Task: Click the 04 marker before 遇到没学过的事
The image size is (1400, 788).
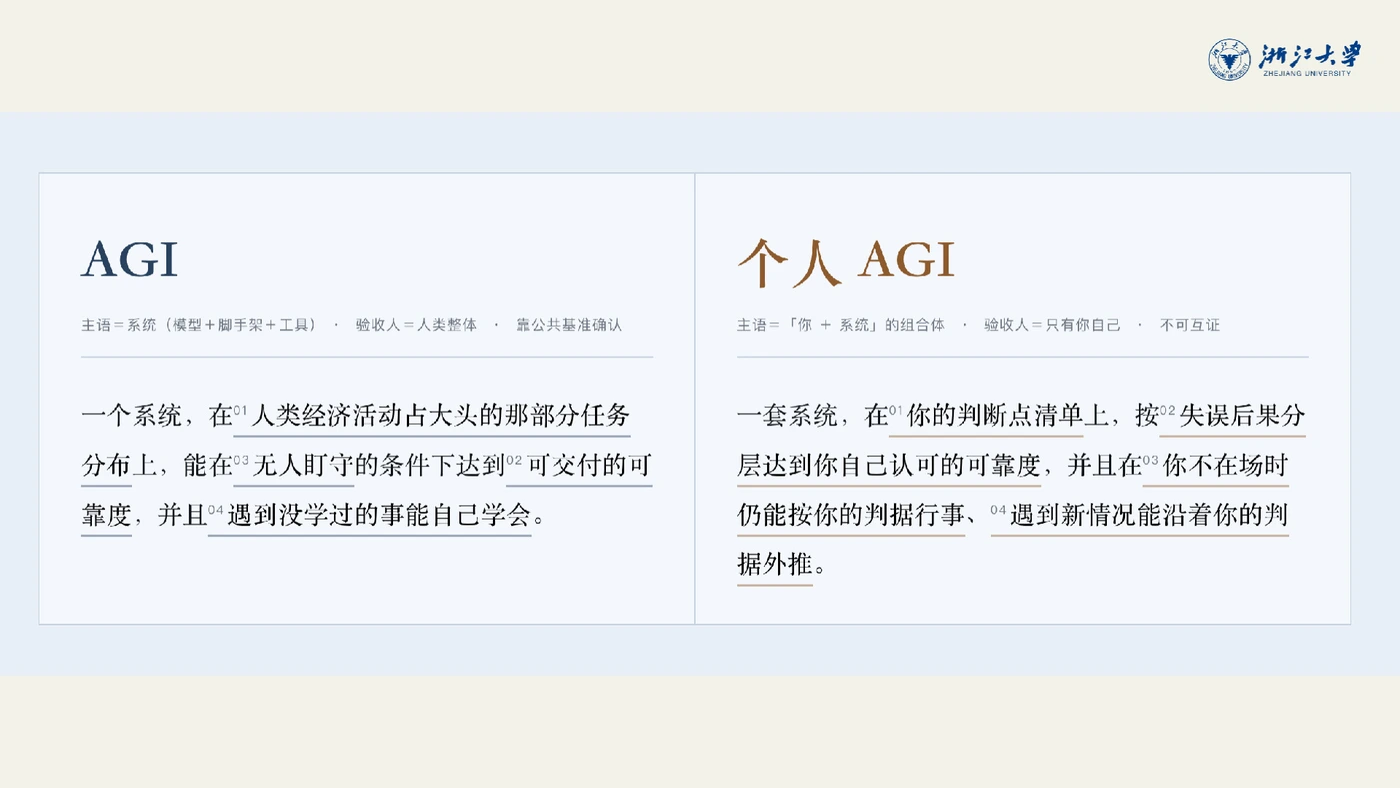Action: [x=215, y=510]
